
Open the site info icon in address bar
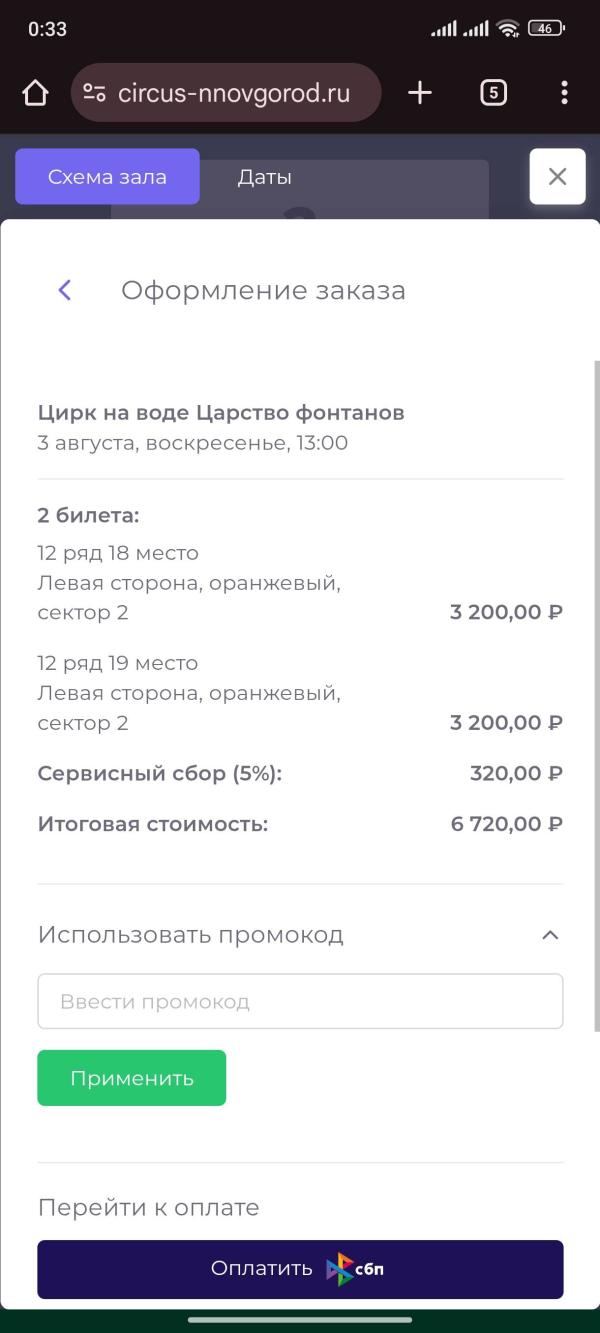coord(94,93)
